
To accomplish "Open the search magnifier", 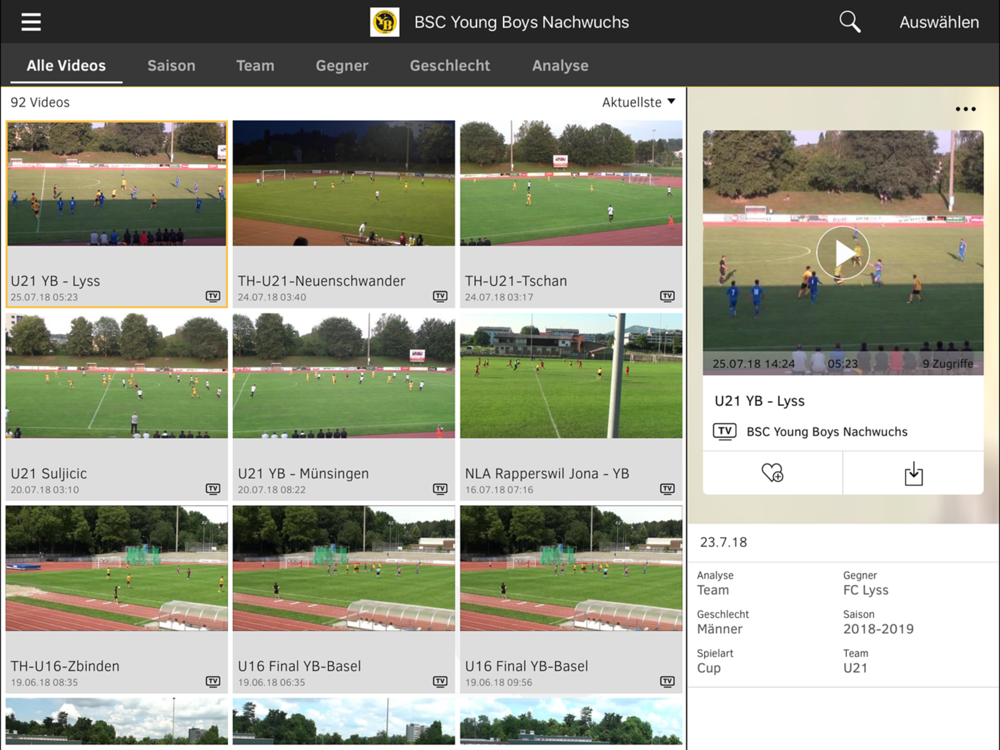I will [849, 22].
